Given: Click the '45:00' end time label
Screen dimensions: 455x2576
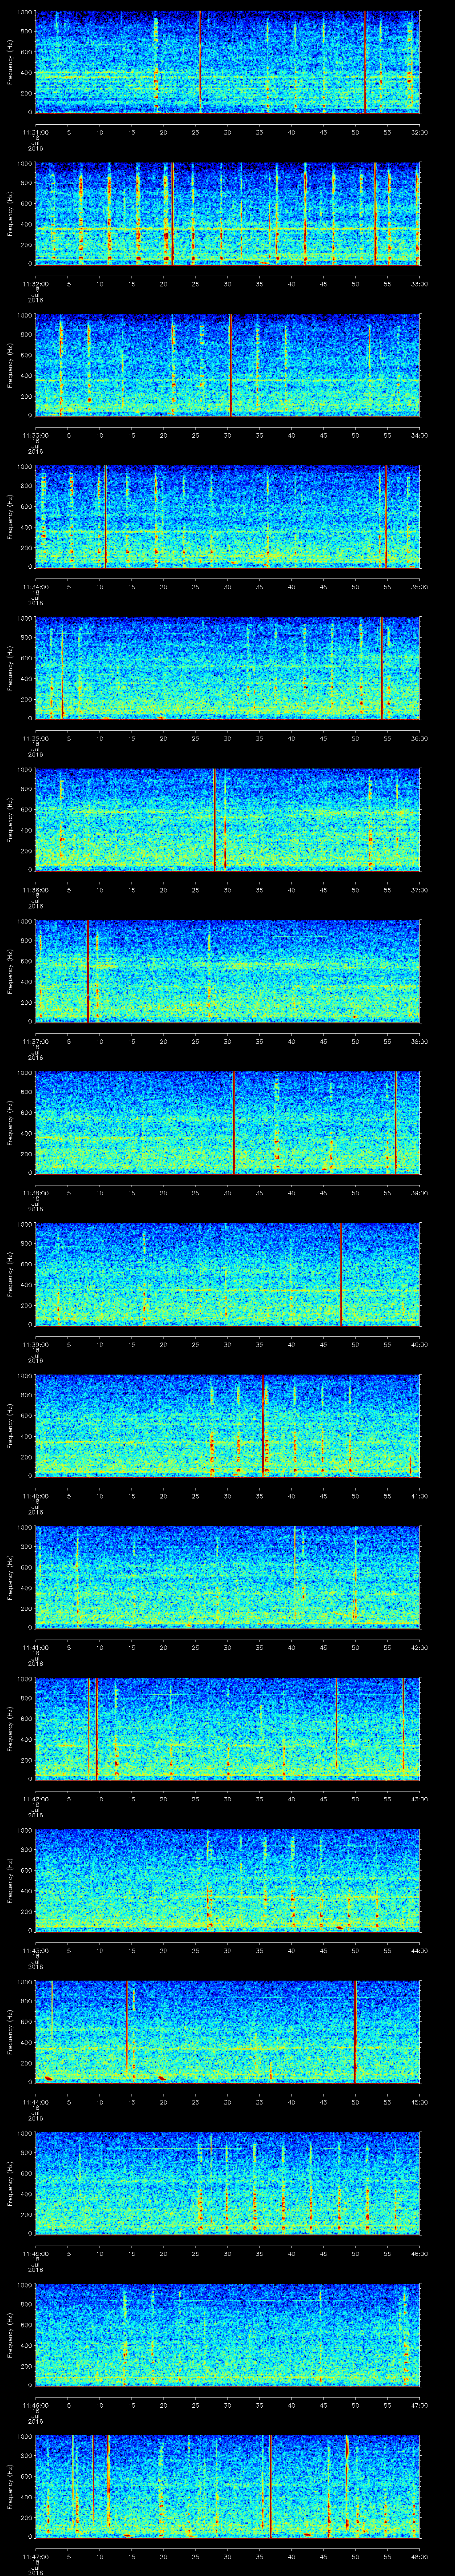Looking at the screenshot, I should coord(419,2102).
